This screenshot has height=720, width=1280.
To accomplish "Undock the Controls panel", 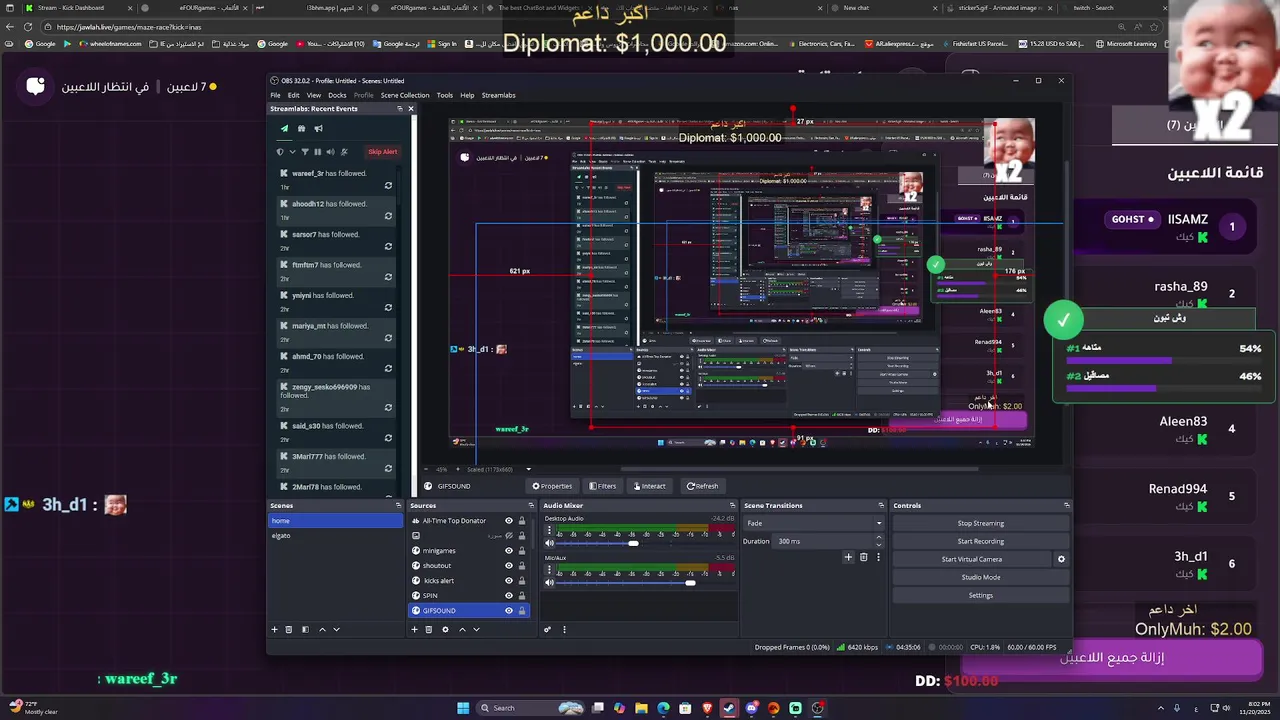I will coord(1066,505).
